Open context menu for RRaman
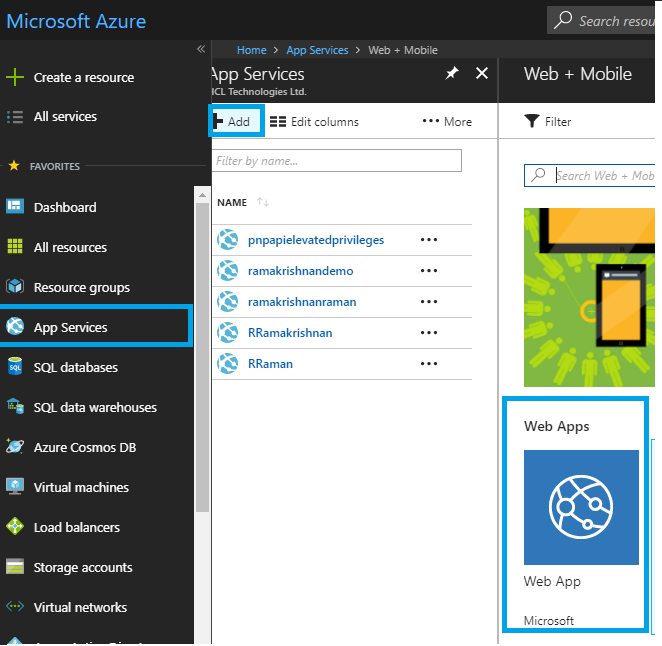This screenshot has width=662, height=646. pyautogui.click(x=429, y=364)
